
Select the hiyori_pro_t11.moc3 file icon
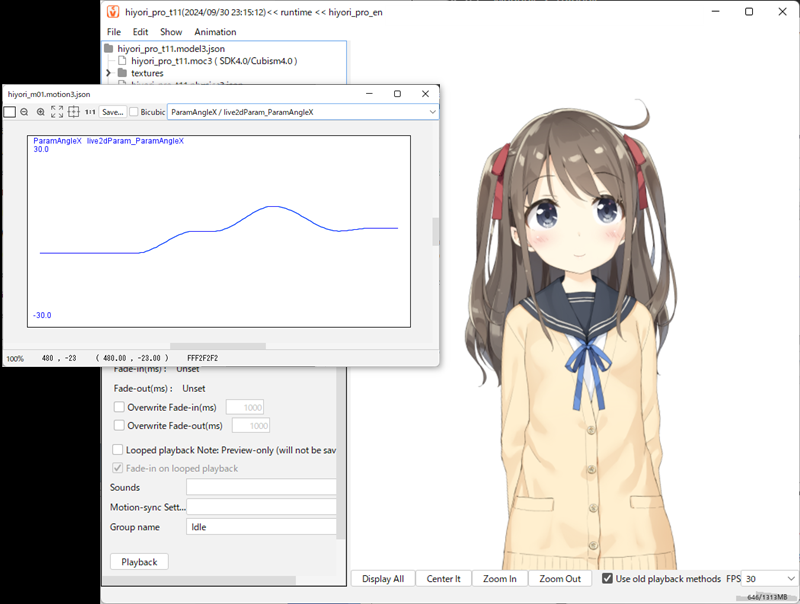pyautogui.click(x=123, y=61)
